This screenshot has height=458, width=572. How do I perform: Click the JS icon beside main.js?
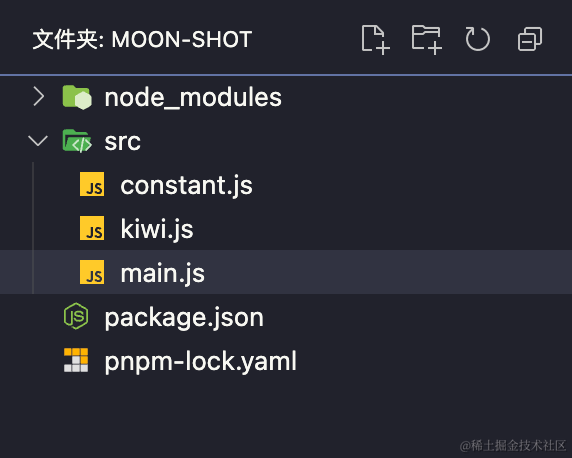tap(92, 272)
